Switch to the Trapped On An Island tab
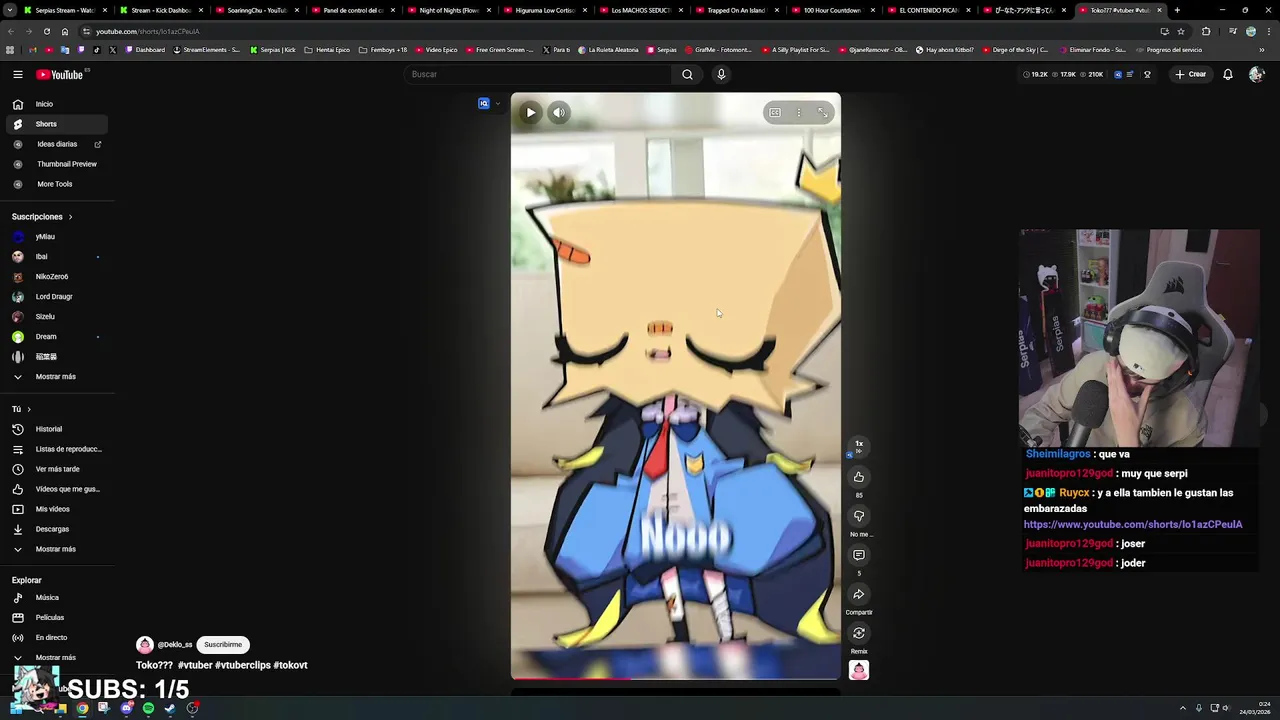Image resolution: width=1280 pixels, height=720 pixels. [736, 10]
